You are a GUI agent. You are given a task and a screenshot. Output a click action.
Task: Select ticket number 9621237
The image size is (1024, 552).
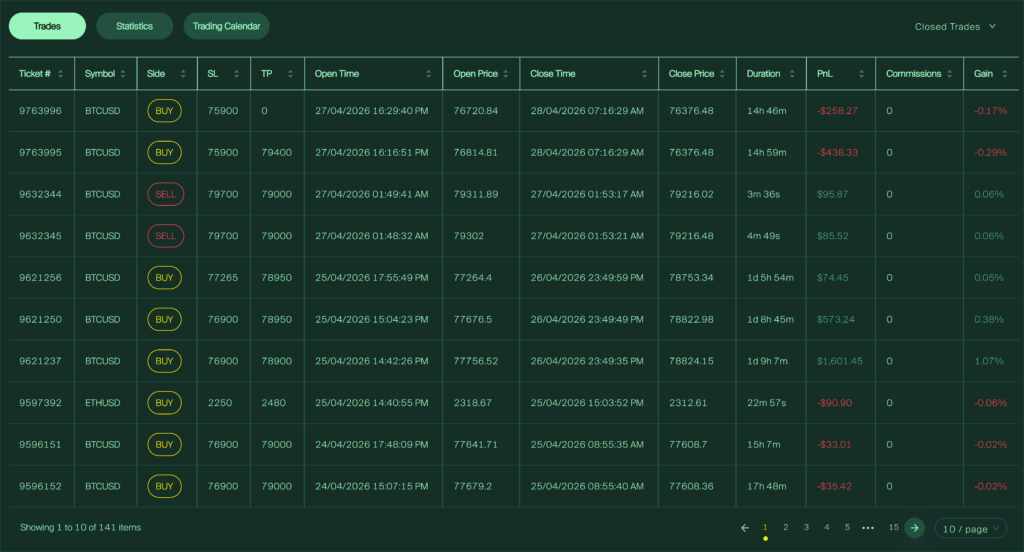point(40,361)
